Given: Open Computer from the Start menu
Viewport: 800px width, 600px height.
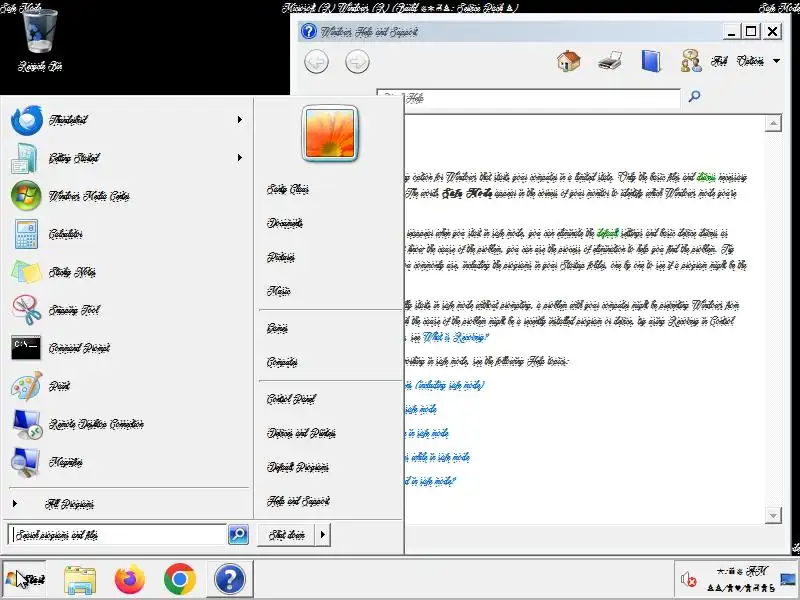Looking at the screenshot, I should (282, 362).
